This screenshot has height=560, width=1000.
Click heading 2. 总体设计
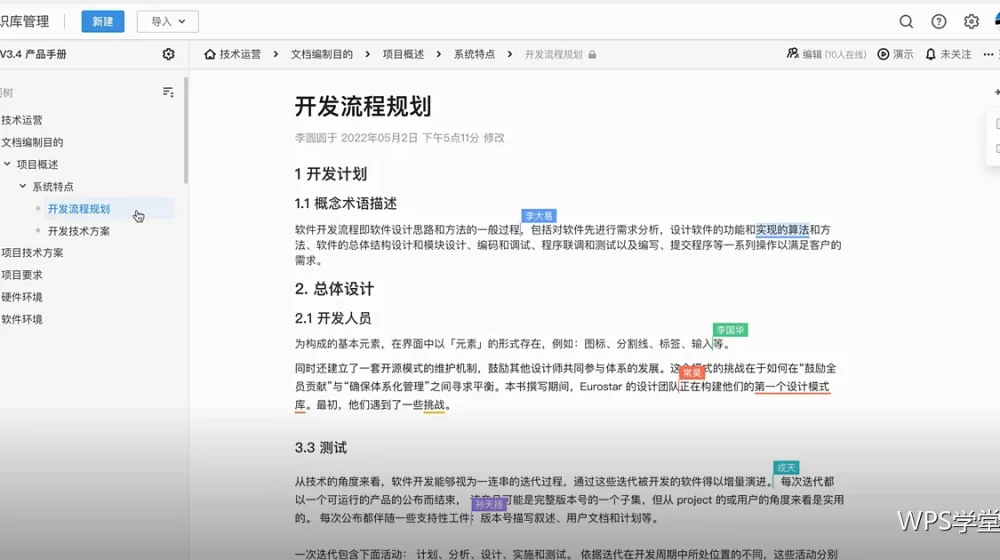(x=334, y=289)
